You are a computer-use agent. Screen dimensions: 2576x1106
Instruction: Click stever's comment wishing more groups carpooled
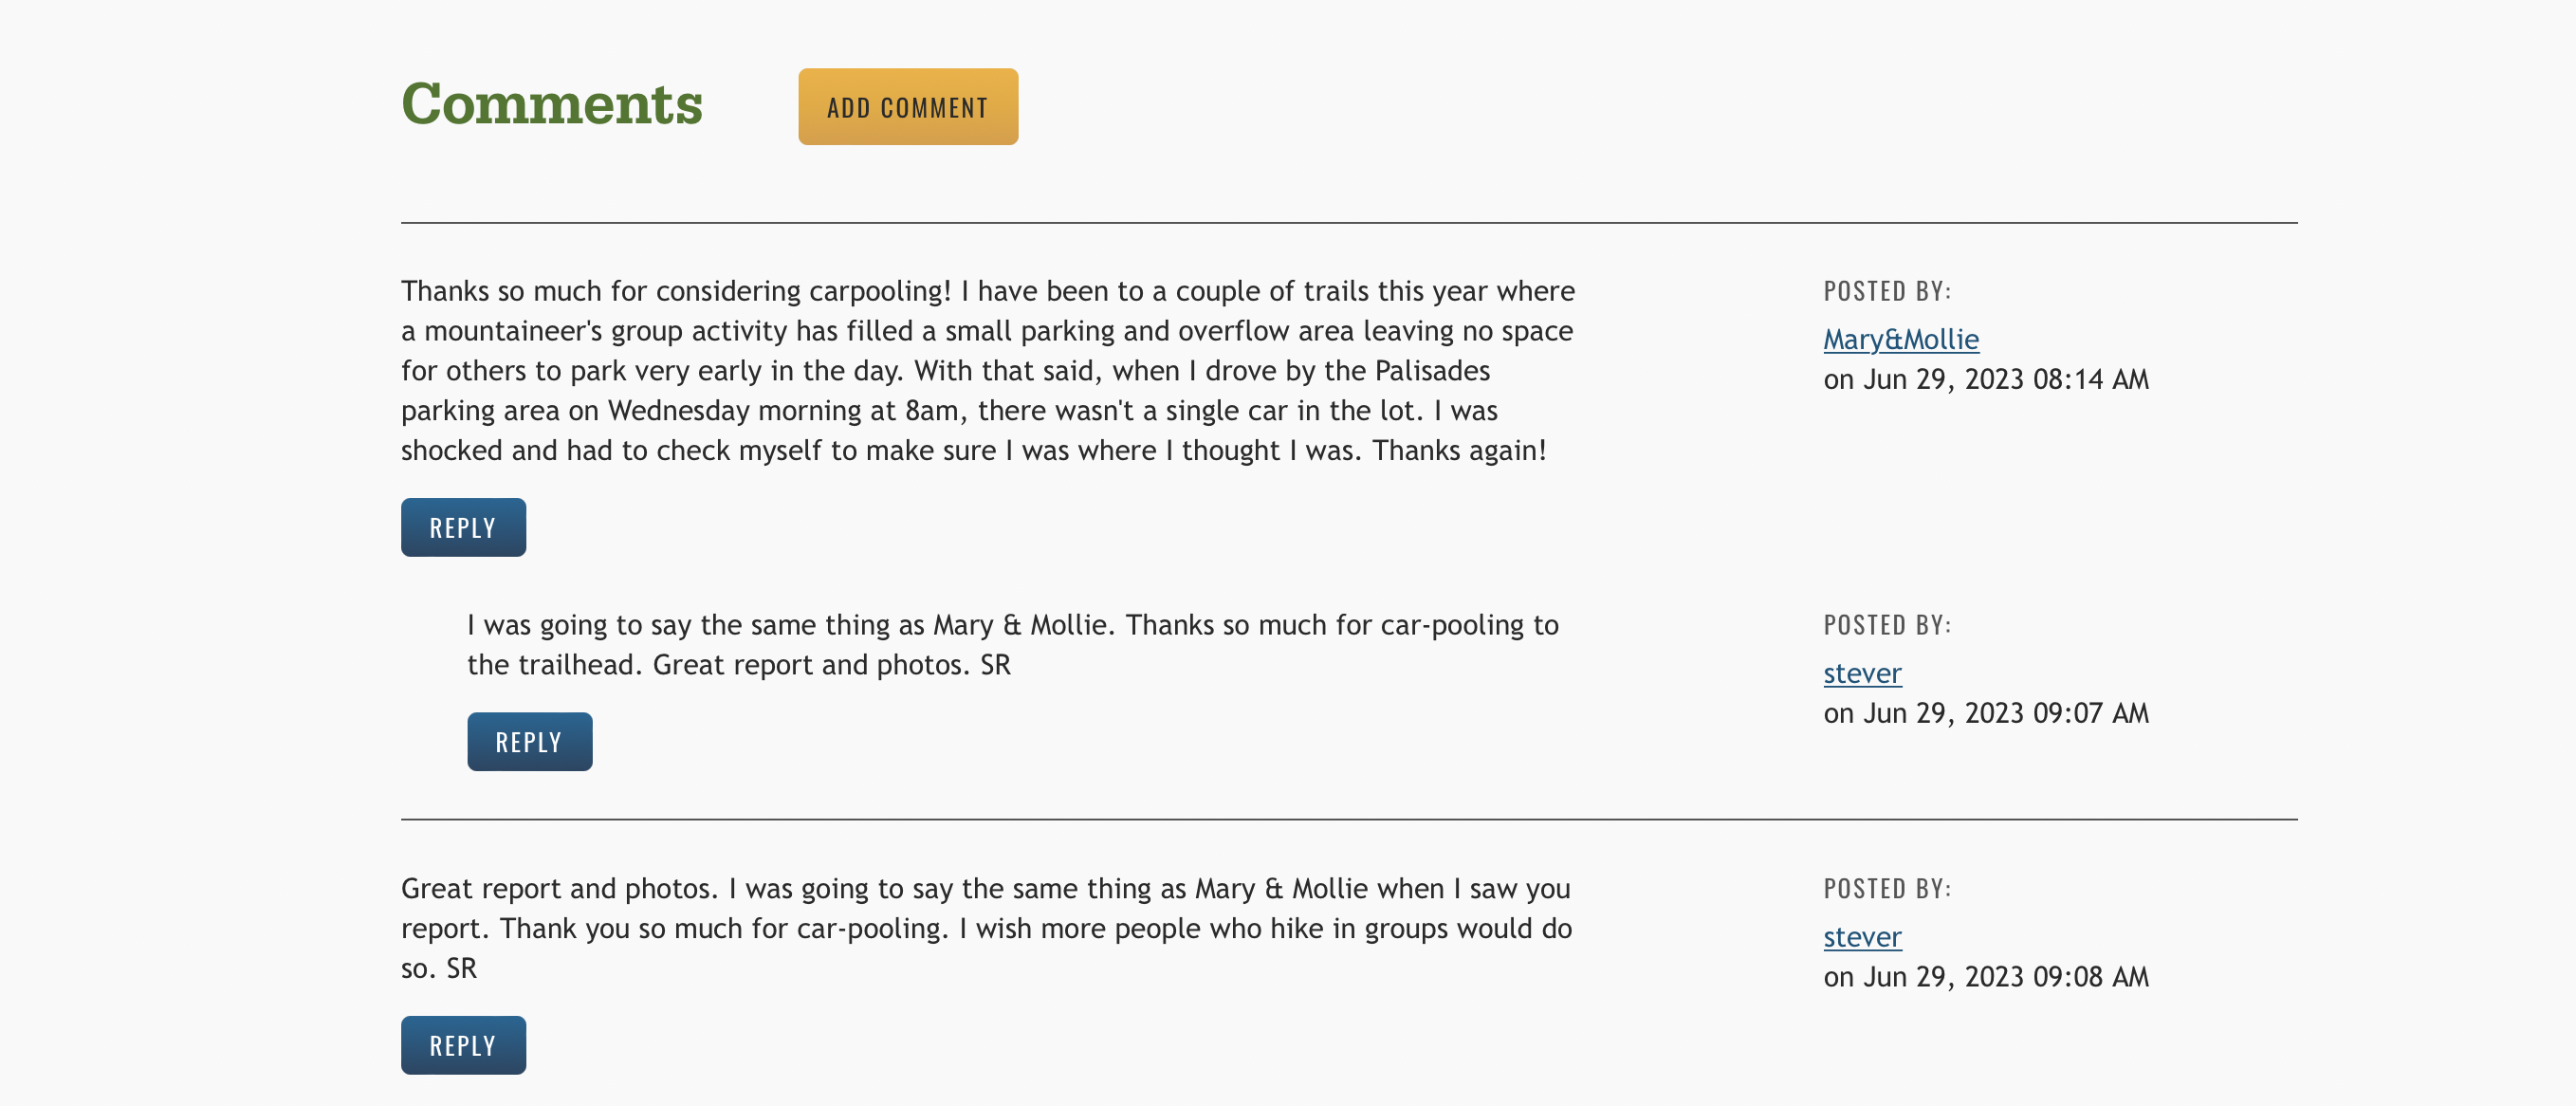click(x=986, y=929)
